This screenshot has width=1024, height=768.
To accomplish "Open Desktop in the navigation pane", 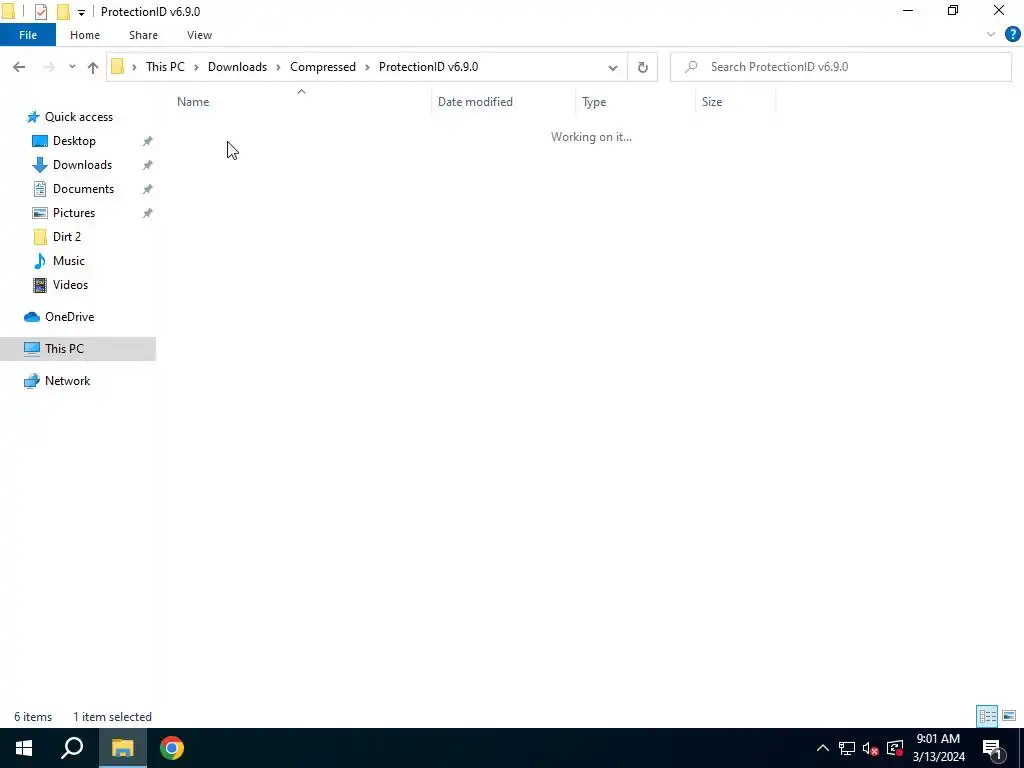I will [x=74, y=141].
